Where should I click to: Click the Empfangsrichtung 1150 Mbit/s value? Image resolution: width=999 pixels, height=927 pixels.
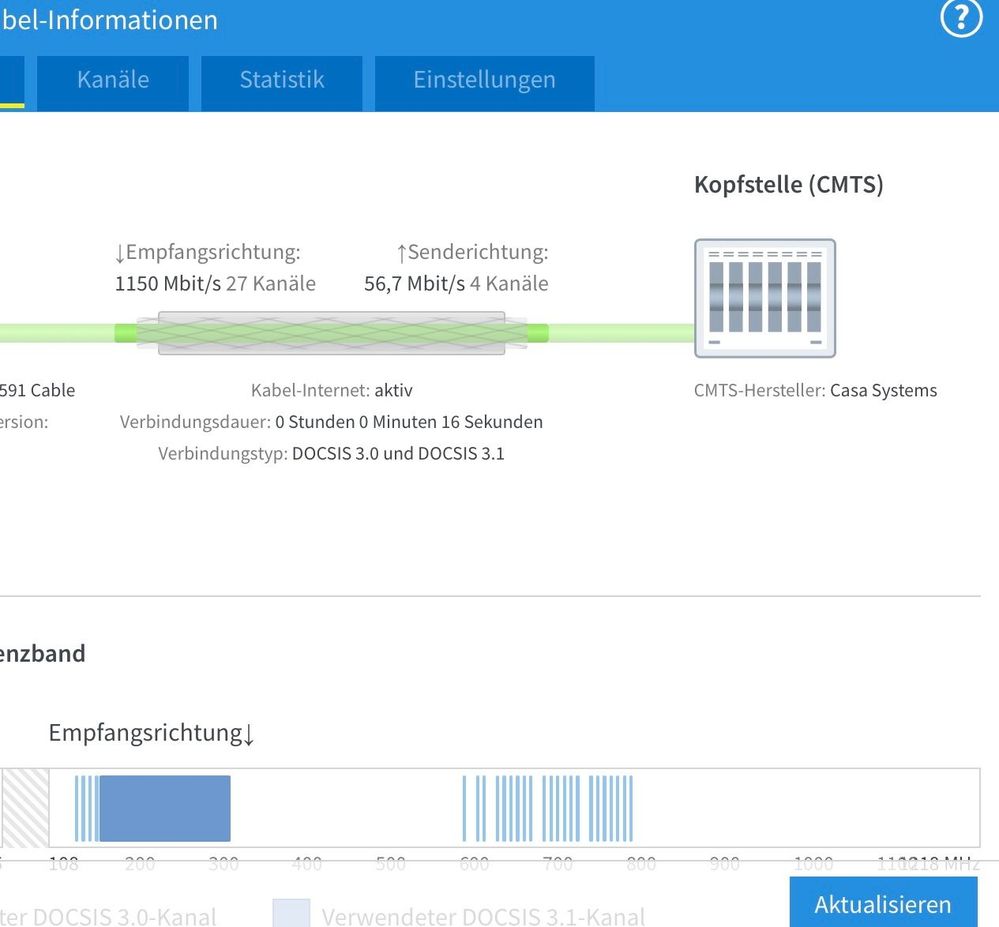(168, 284)
